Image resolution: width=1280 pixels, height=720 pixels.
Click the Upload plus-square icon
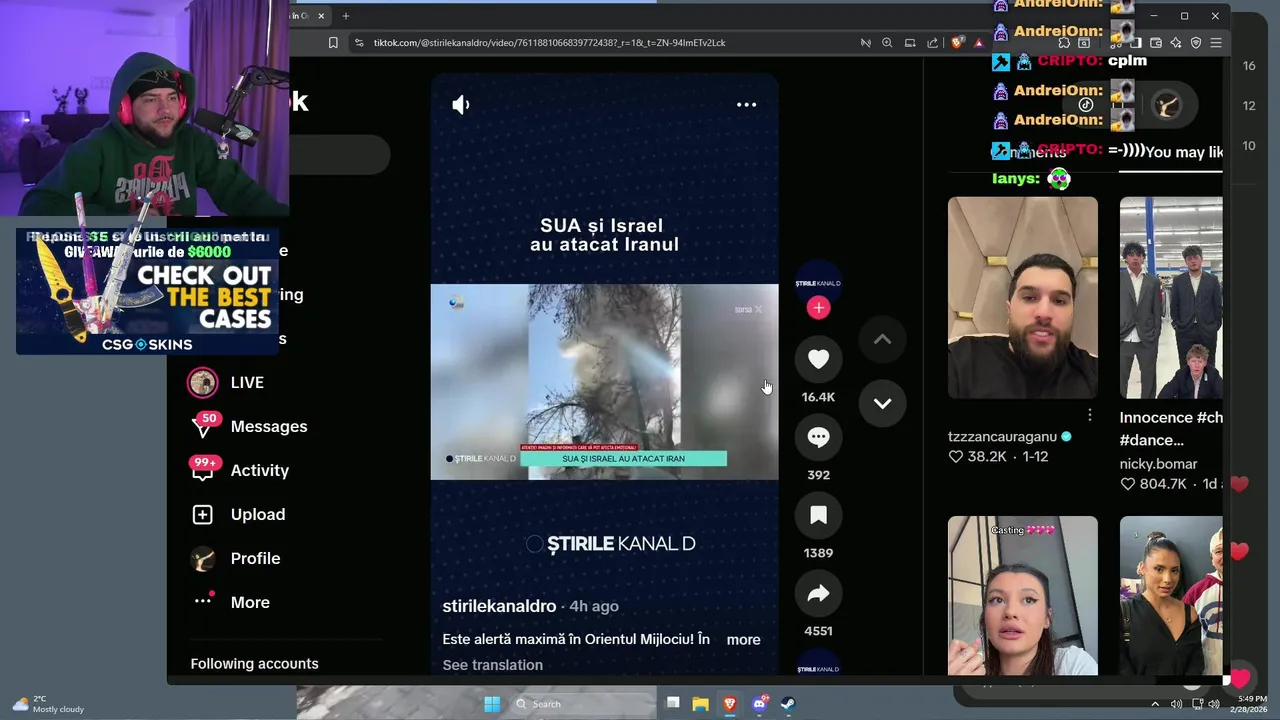(x=203, y=514)
